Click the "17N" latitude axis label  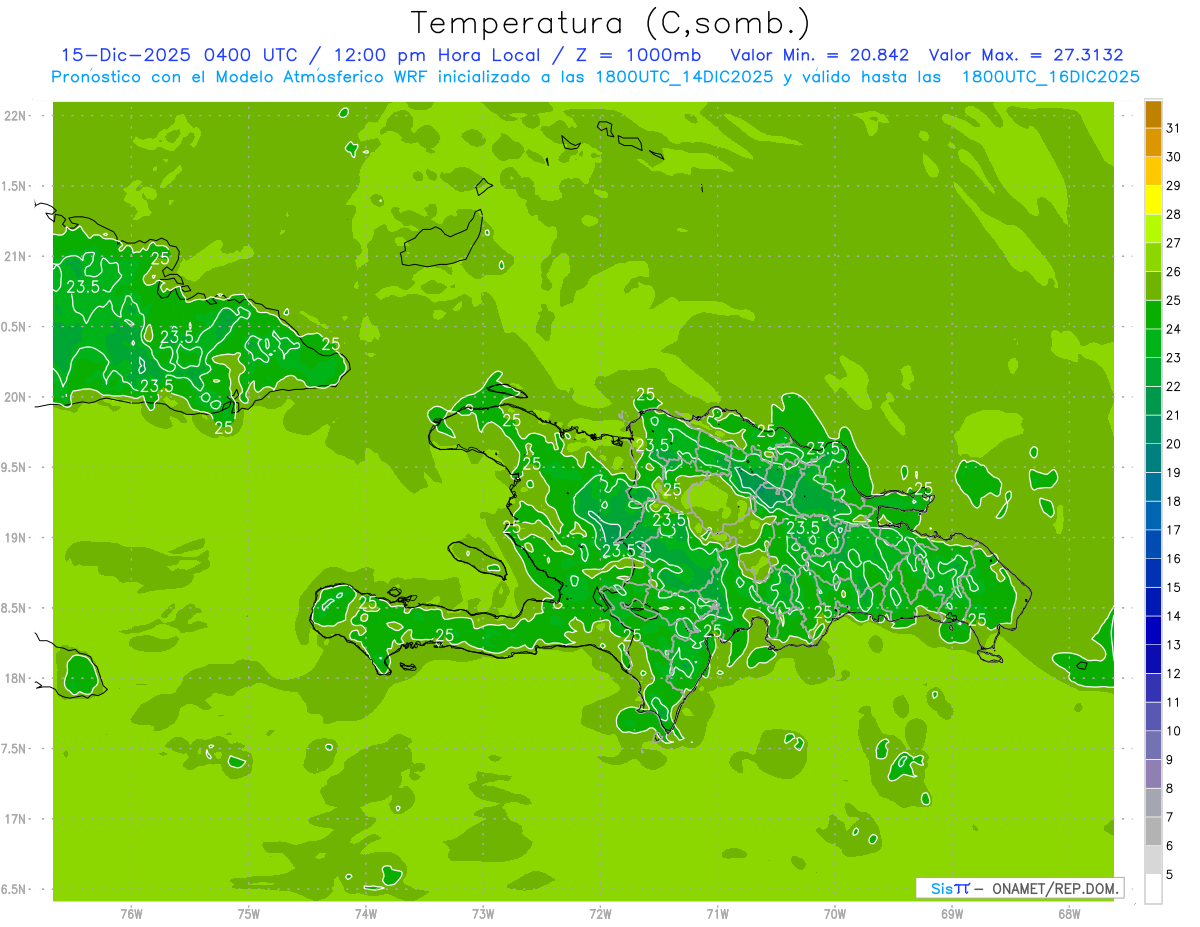point(16,819)
